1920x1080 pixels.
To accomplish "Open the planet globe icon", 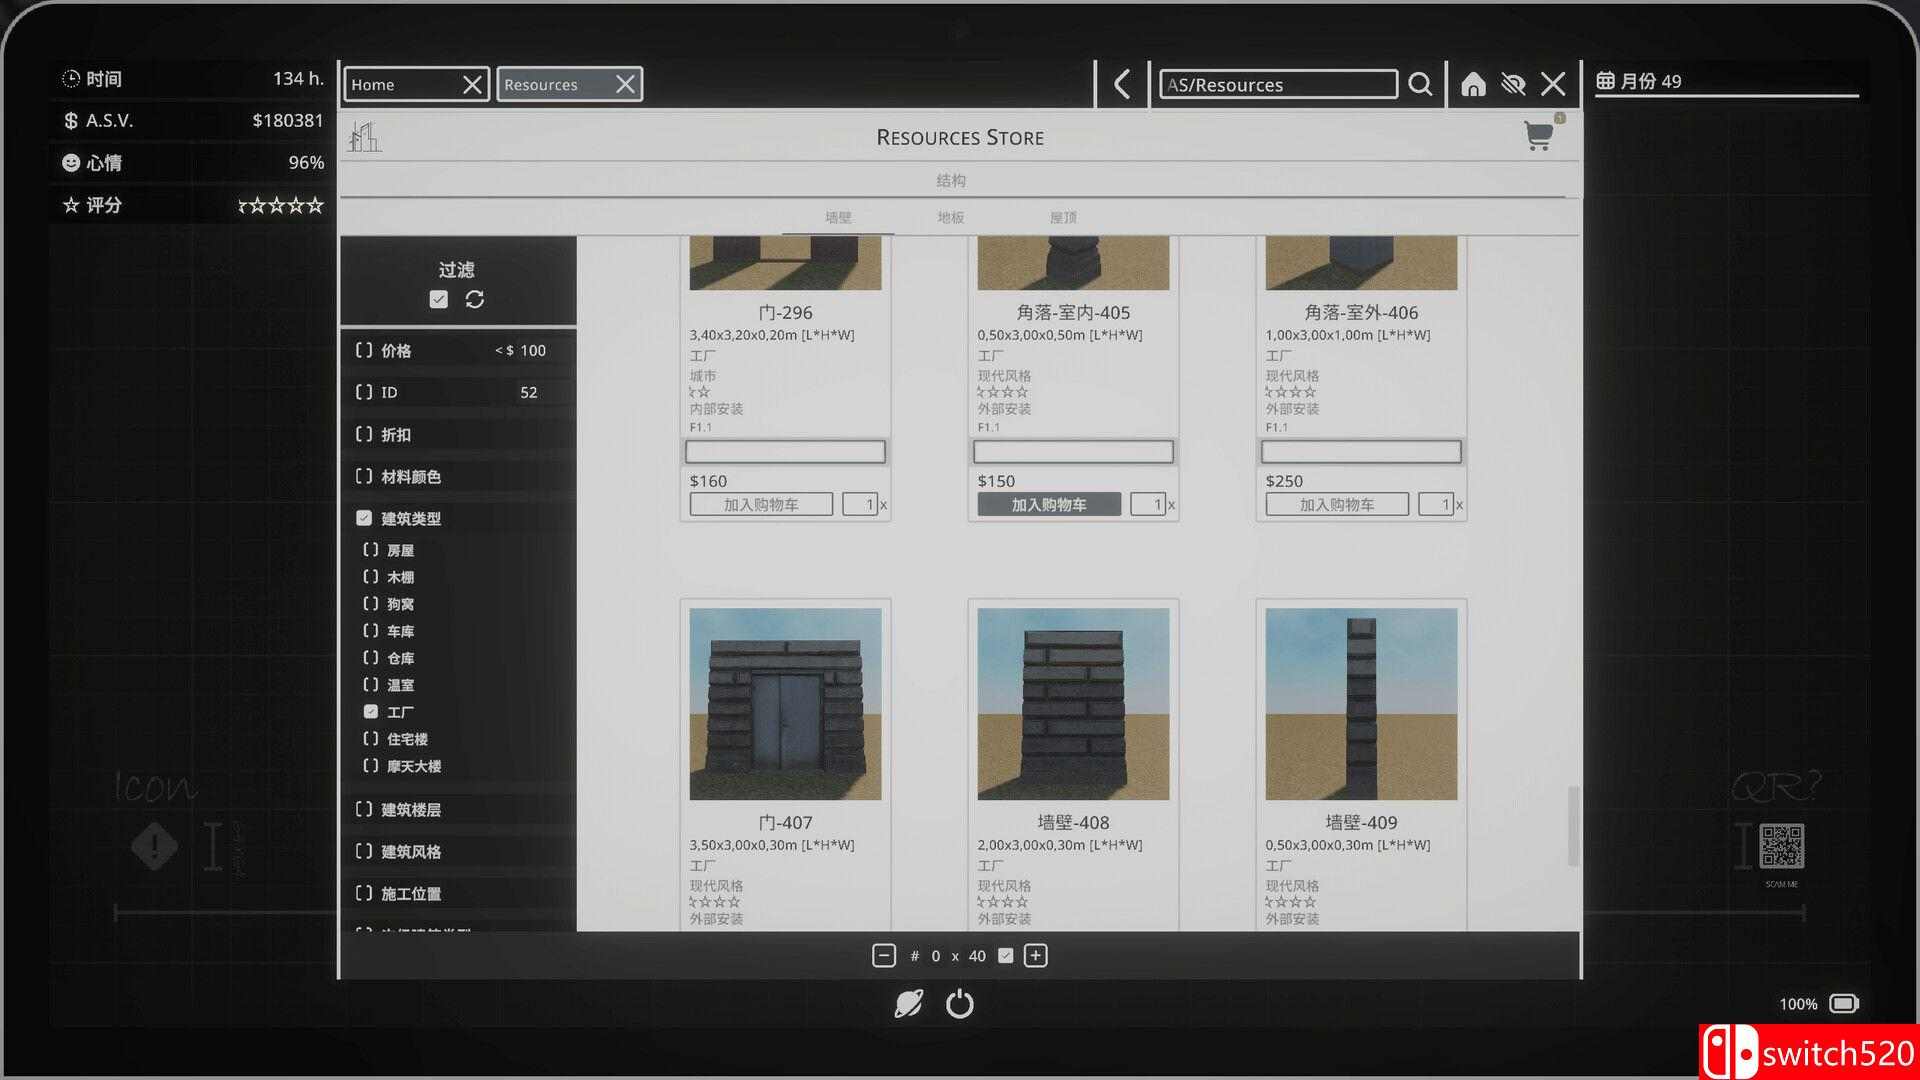I will (x=908, y=1003).
